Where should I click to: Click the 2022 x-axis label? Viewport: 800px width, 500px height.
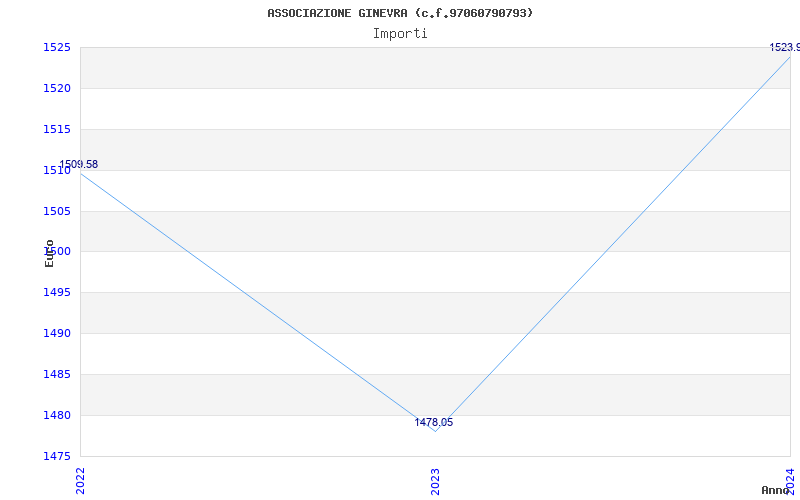tap(80, 481)
